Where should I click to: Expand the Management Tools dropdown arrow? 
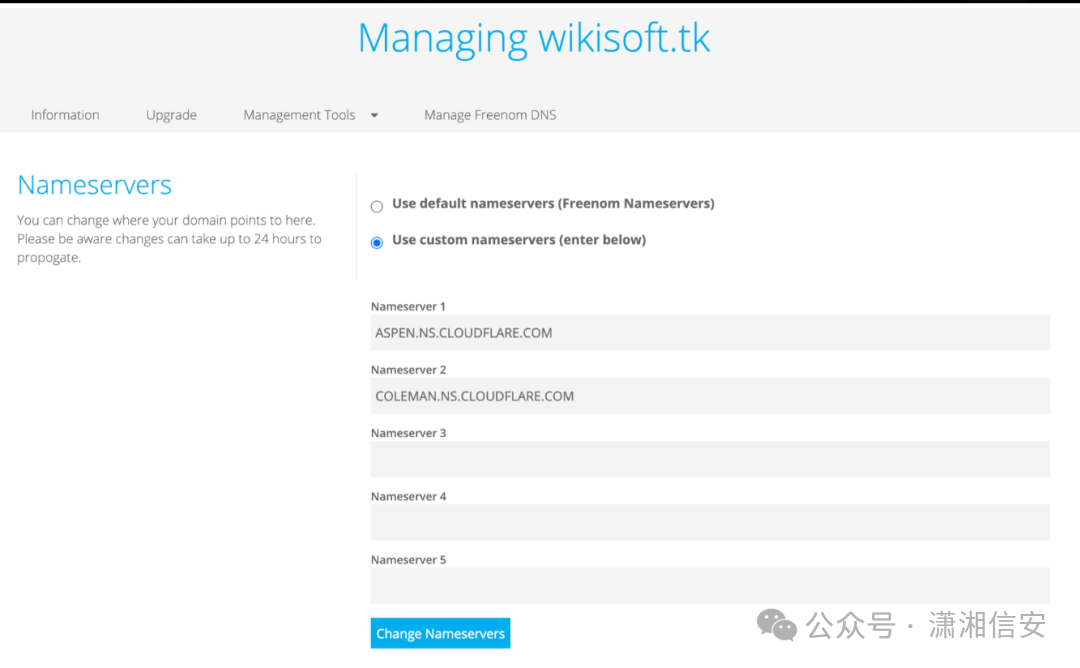click(375, 116)
